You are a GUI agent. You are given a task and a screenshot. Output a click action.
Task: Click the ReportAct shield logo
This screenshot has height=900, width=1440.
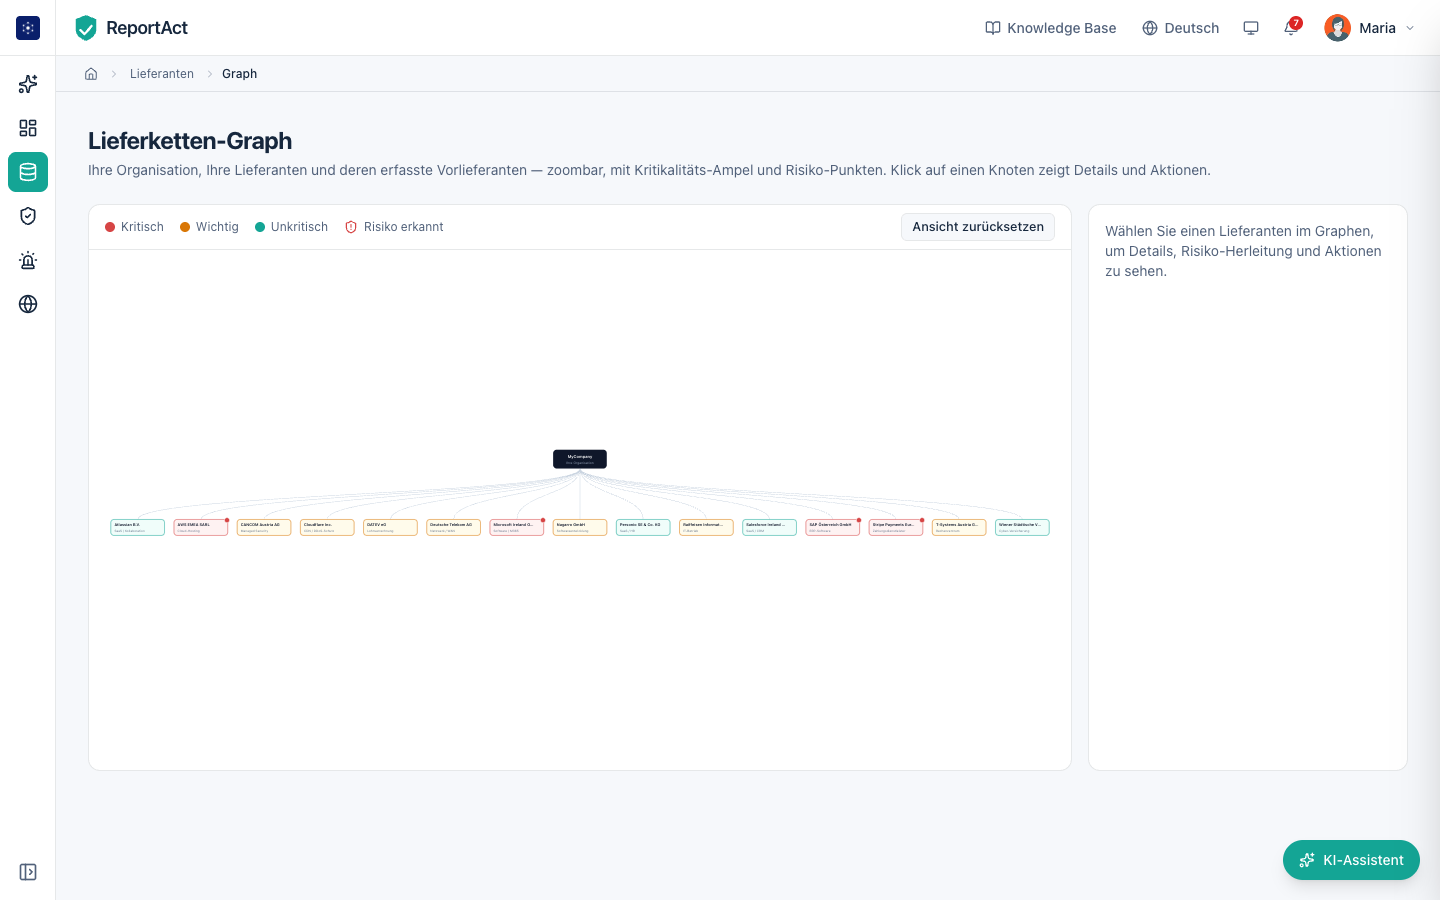86,28
